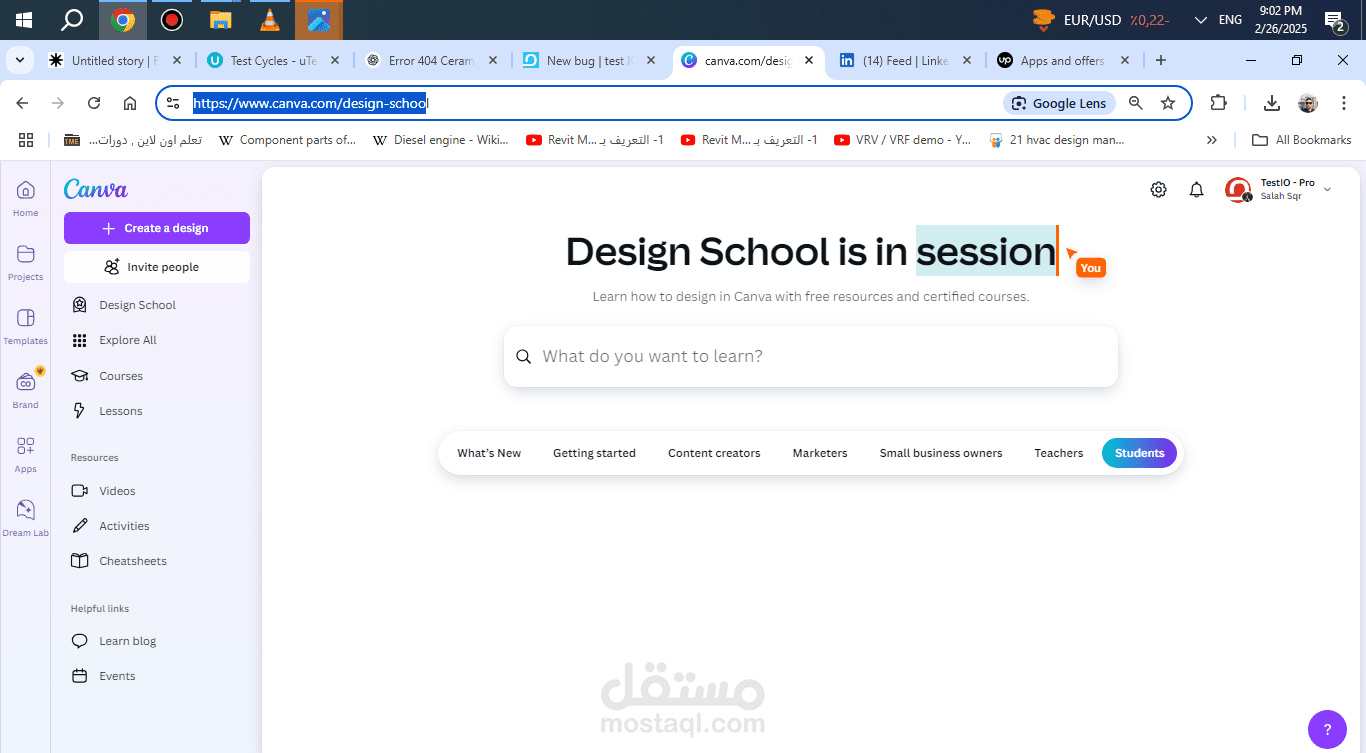The height and width of the screenshot is (753, 1366).
Task: Open Canva settings gear icon
Action: click(x=1158, y=189)
